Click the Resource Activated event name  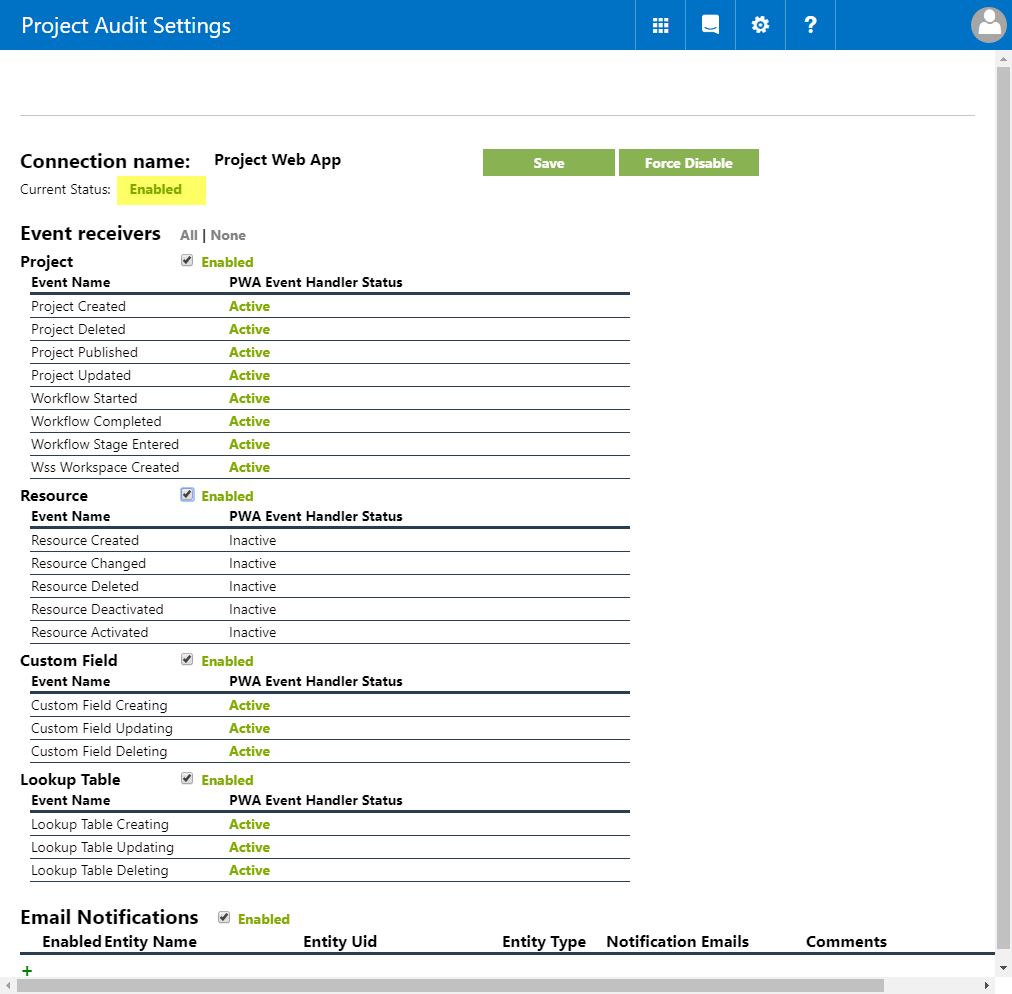[x=90, y=633]
